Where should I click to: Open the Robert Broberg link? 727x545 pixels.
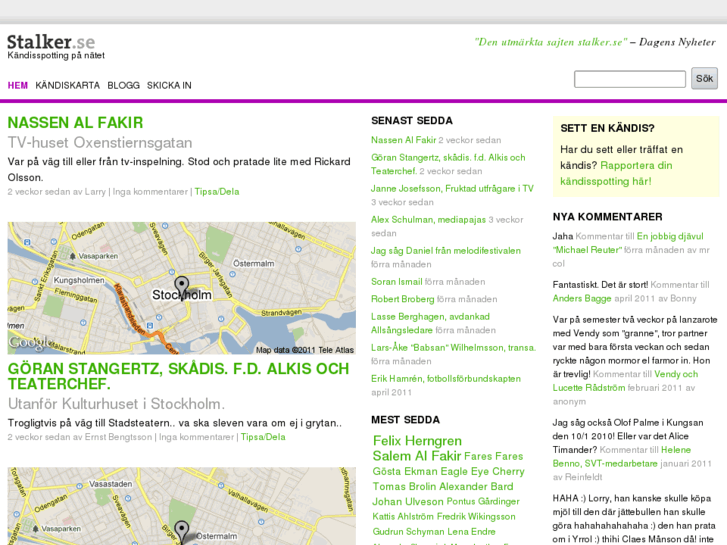tap(402, 299)
